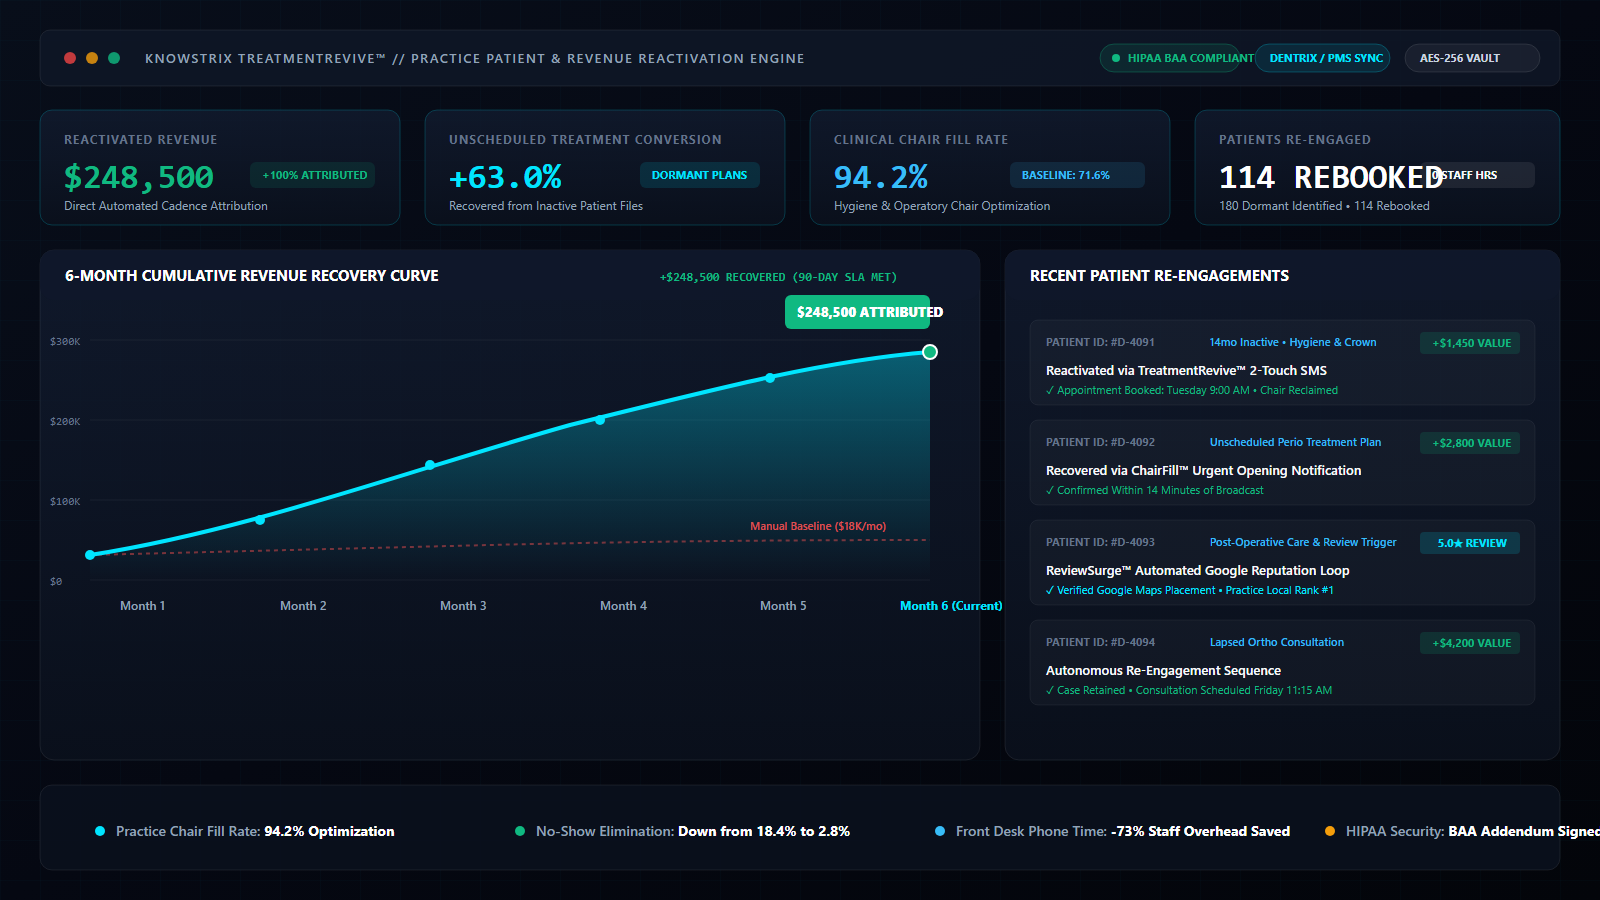Click the +100% Attributed tag
The height and width of the screenshot is (900, 1600).
coord(312,175)
